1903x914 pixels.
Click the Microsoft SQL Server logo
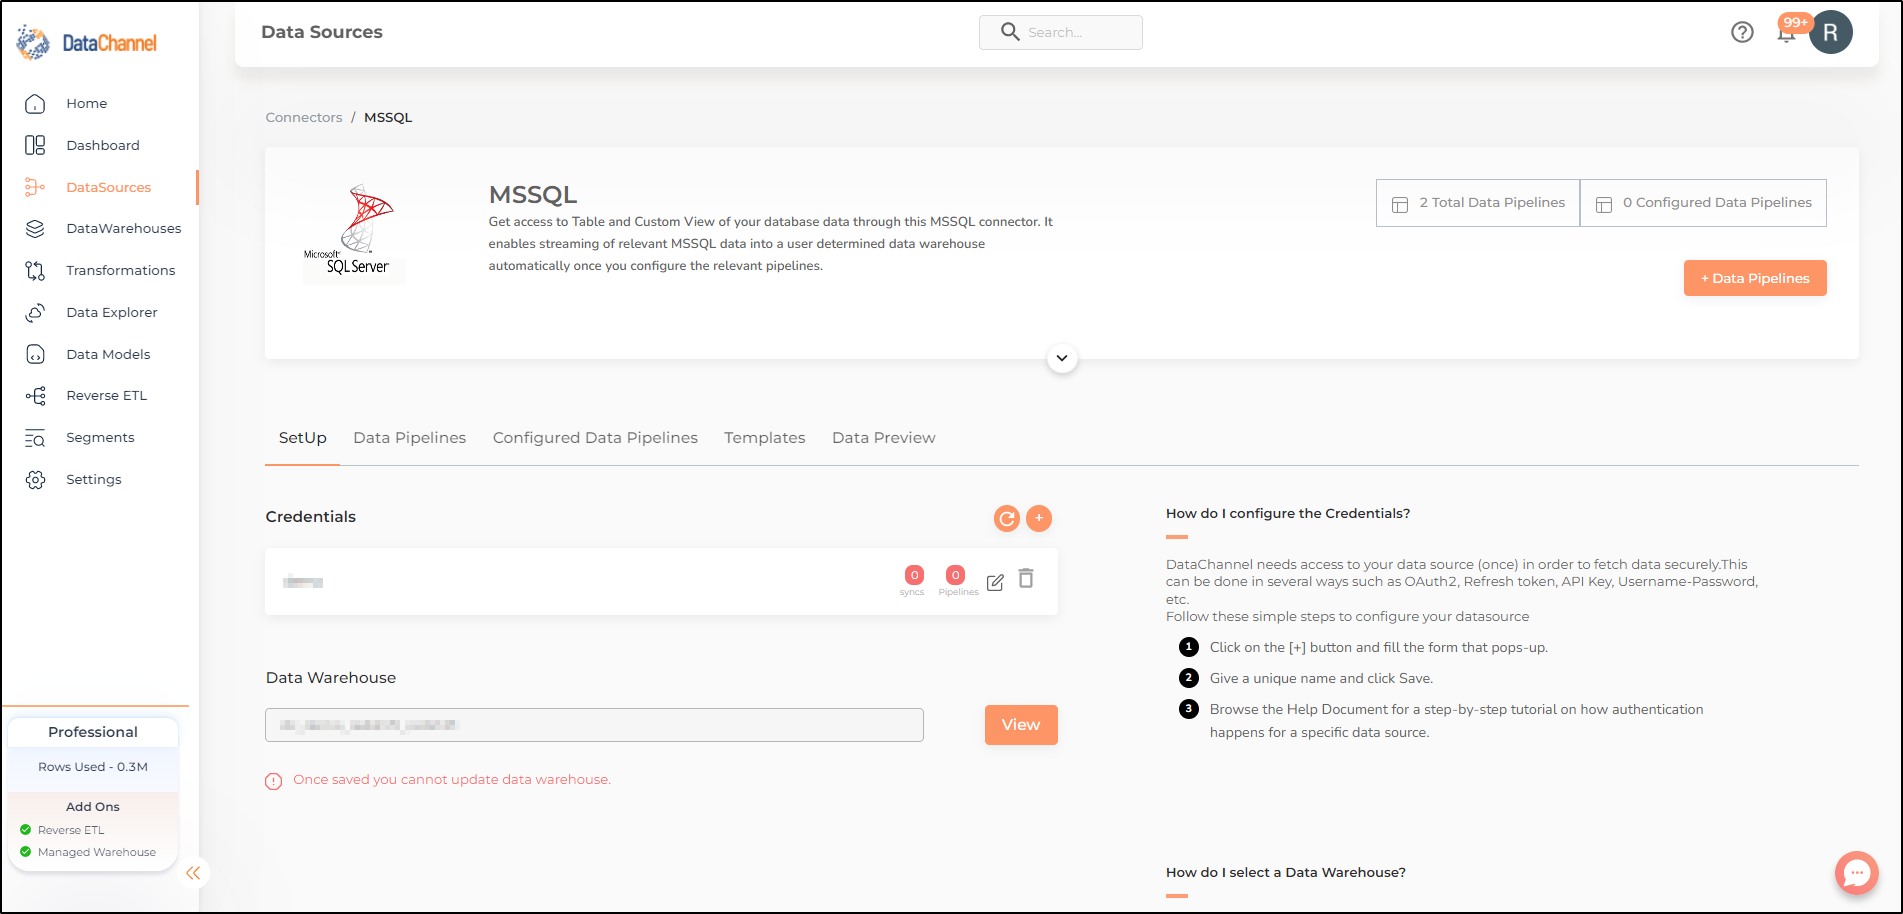pos(354,232)
